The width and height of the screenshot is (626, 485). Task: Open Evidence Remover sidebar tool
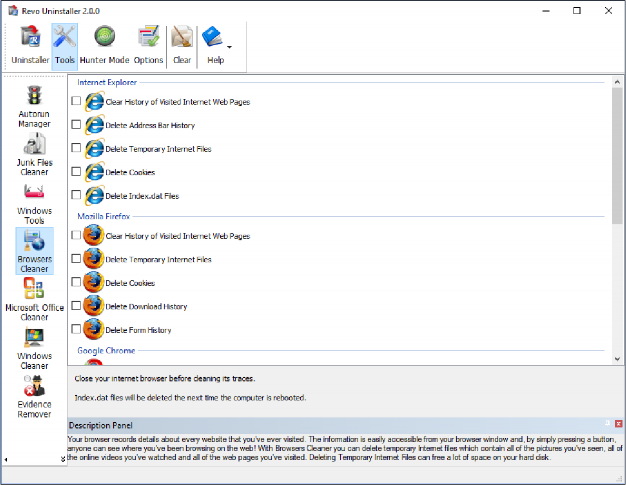click(34, 397)
